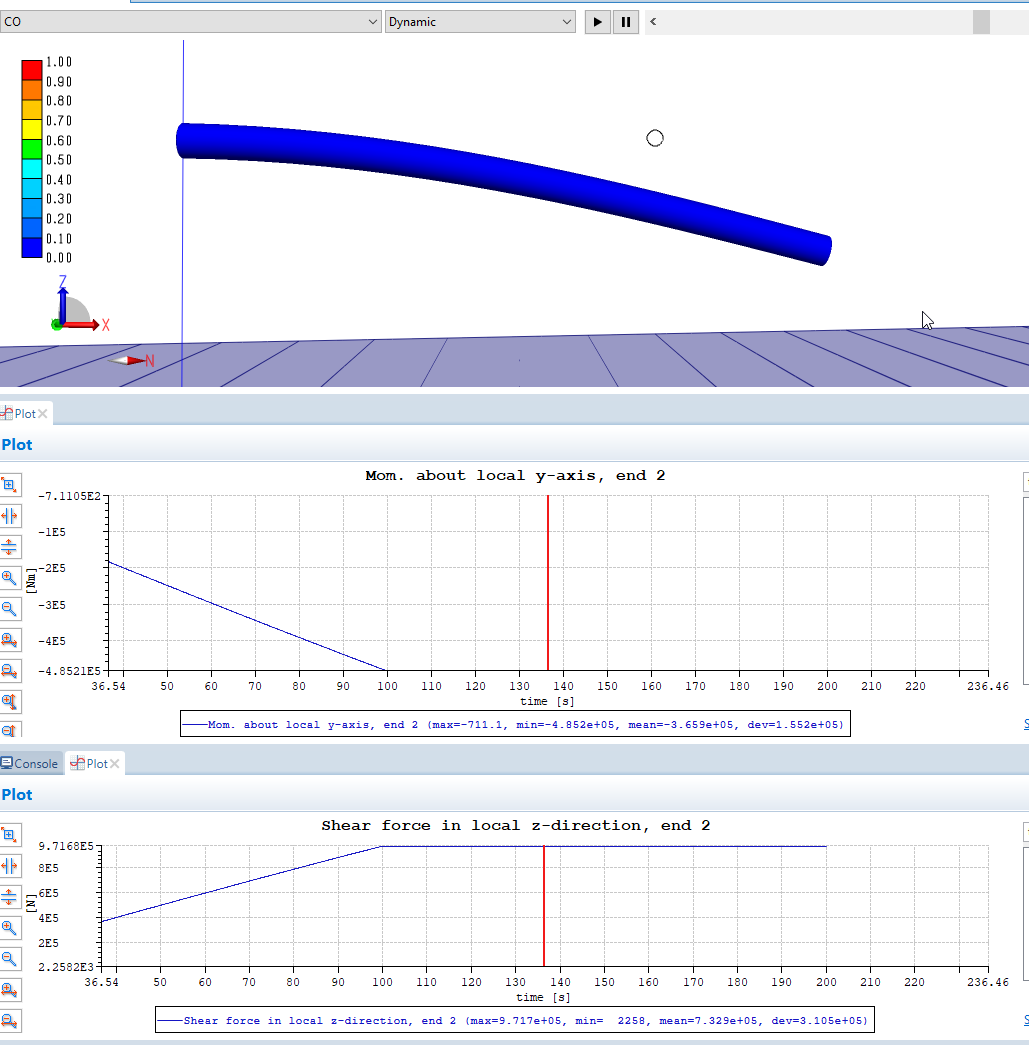Click auto-range fit icon in moment plot
This screenshot has width=1029, height=1045.
(x=10, y=485)
